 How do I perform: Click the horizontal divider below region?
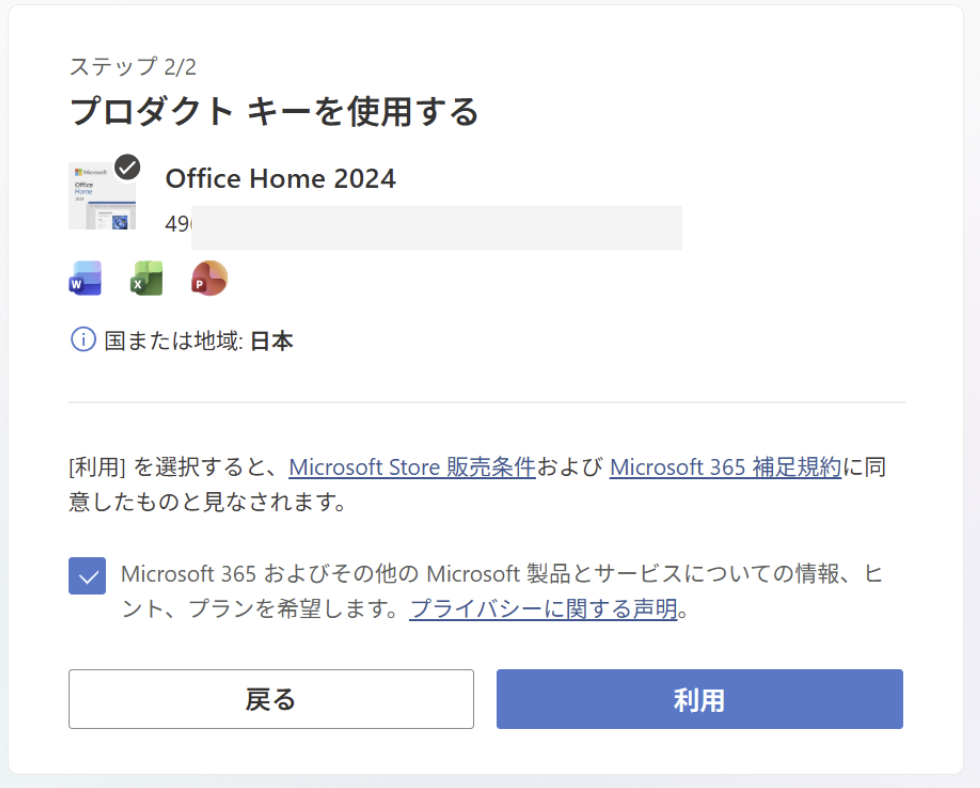(486, 402)
